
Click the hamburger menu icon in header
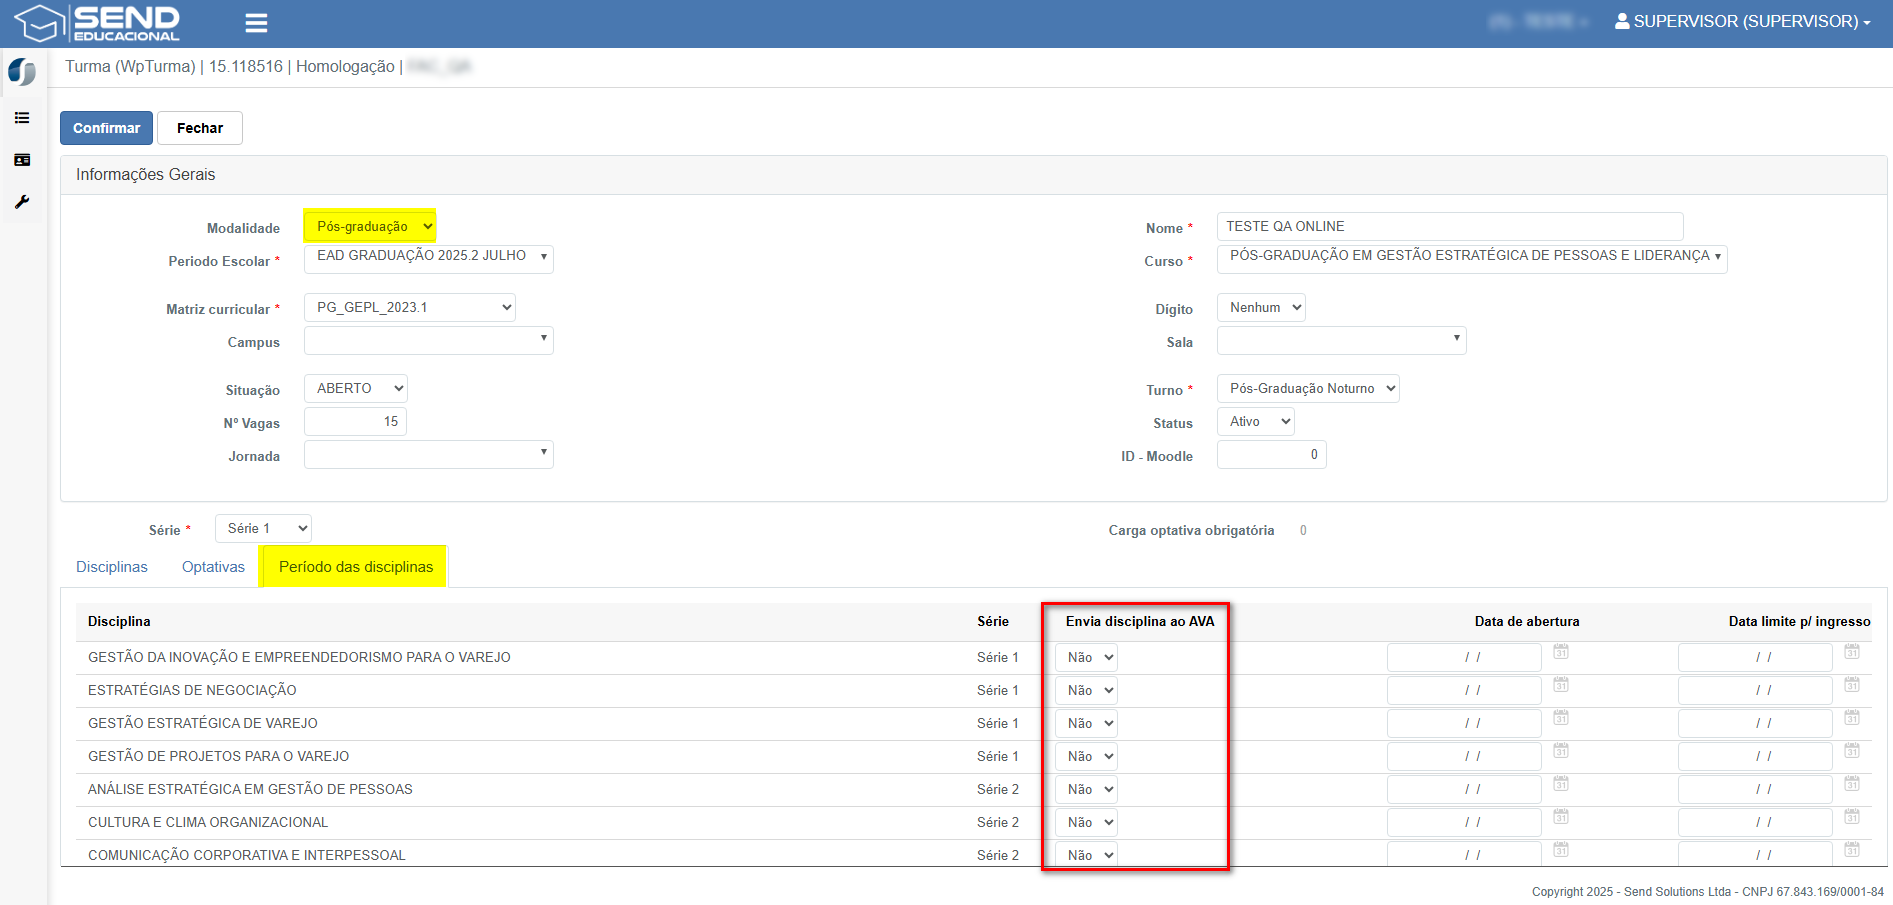pos(256,23)
